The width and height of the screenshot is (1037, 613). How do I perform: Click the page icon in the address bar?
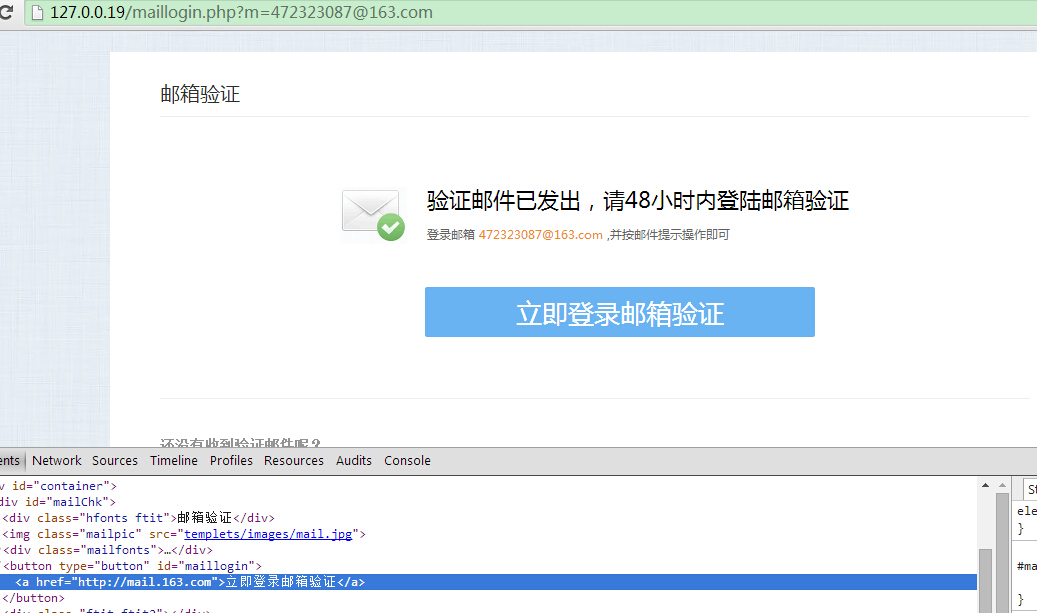pyautogui.click(x=39, y=12)
